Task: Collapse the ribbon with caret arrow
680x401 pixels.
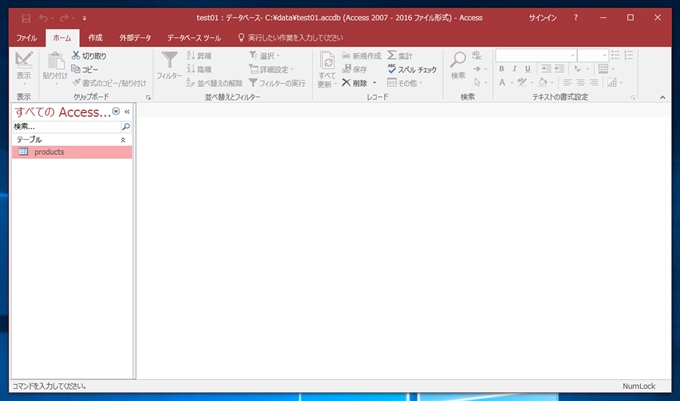Action: (x=663, y=97)
